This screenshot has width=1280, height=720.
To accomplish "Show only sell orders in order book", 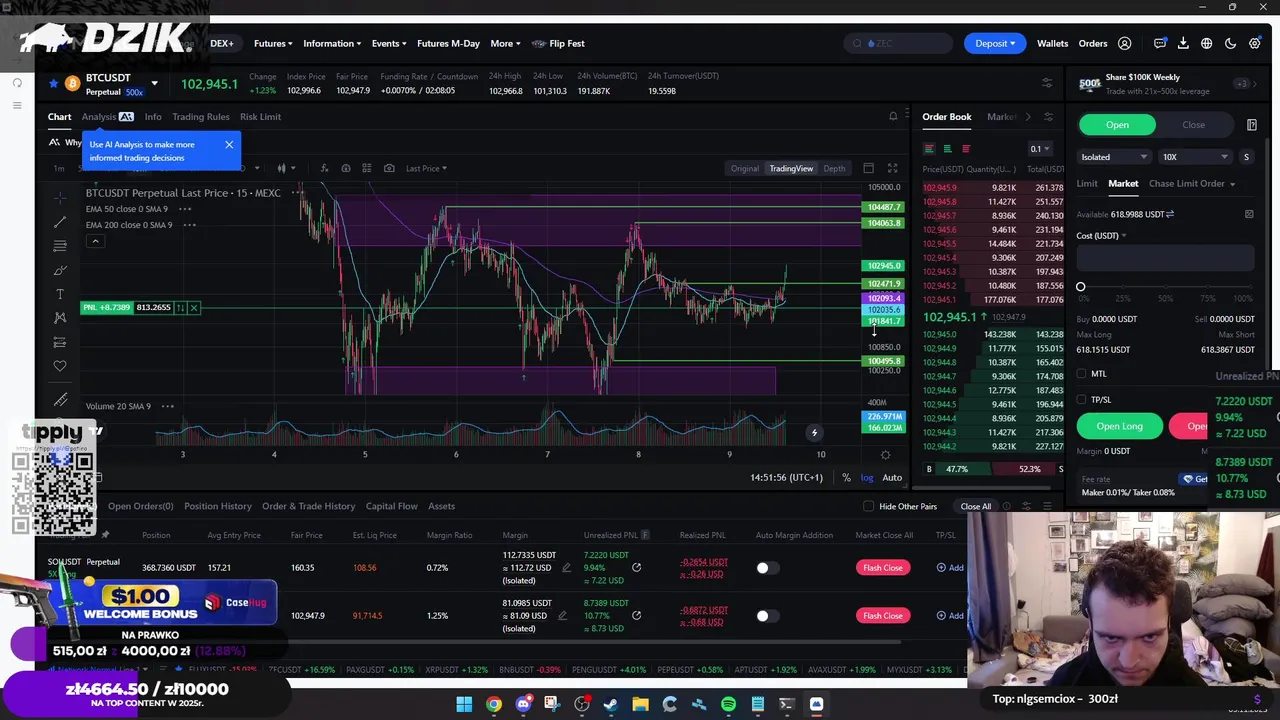I will point(965,149).
